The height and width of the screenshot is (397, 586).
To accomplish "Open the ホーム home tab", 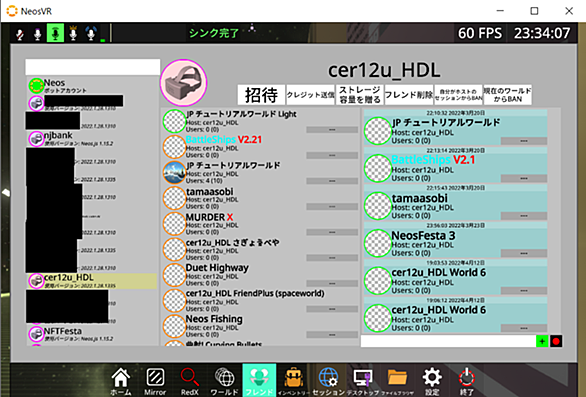I will 121,381.
